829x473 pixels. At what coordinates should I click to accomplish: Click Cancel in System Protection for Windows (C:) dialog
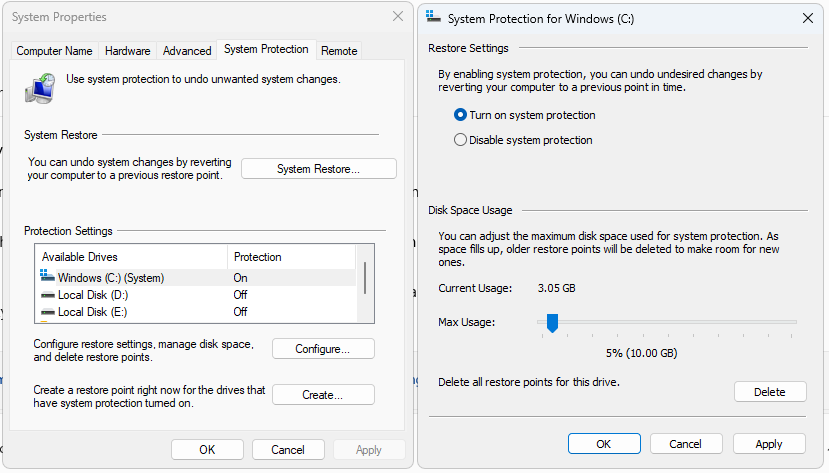point(686,444)
